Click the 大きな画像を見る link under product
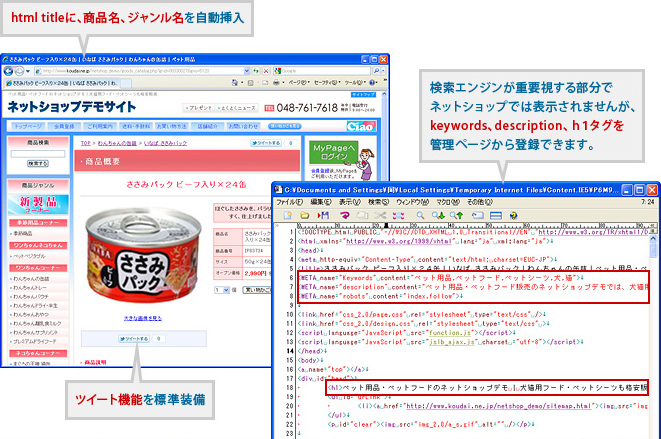Screen dimensions: 661x439 coord(142,318)
